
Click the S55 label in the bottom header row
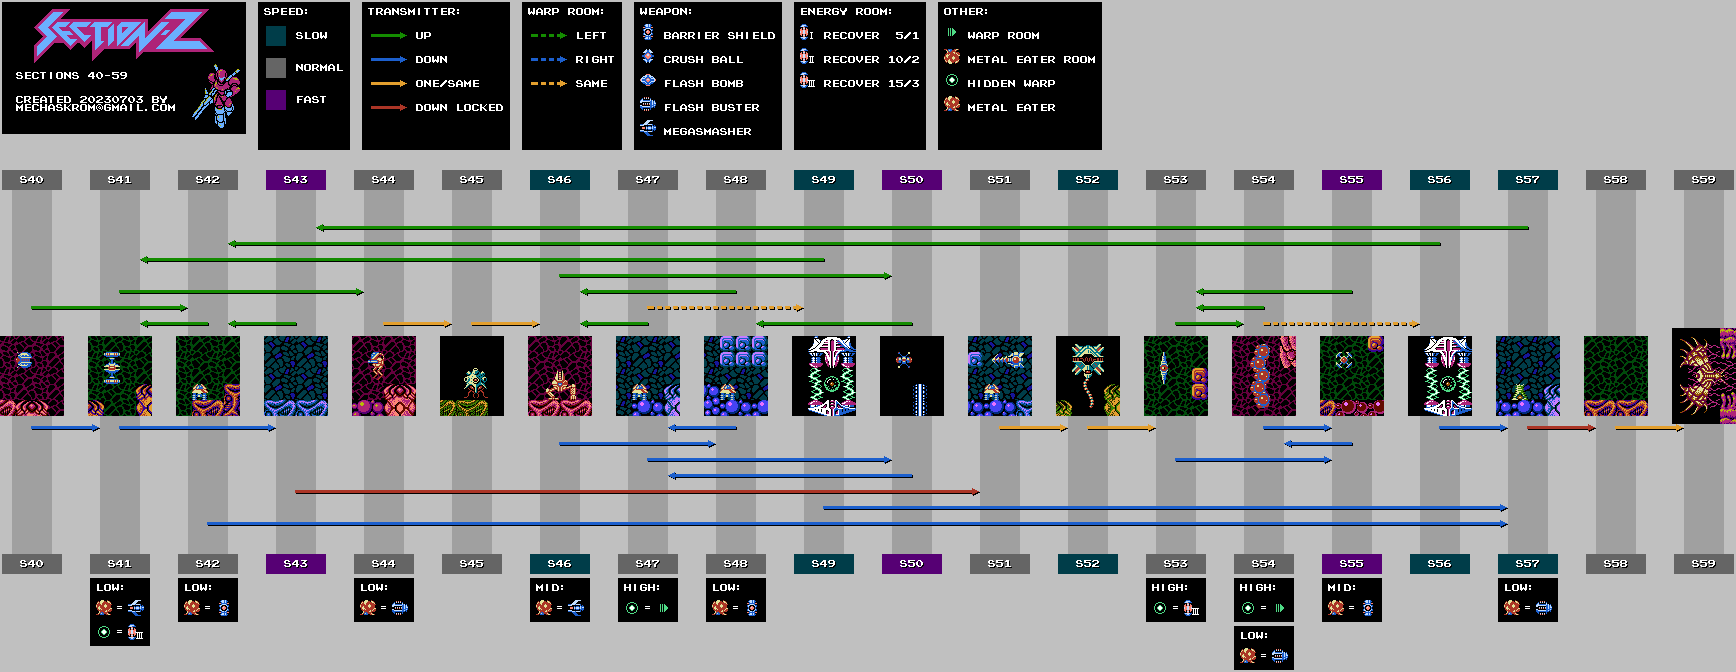point(1352,564)
